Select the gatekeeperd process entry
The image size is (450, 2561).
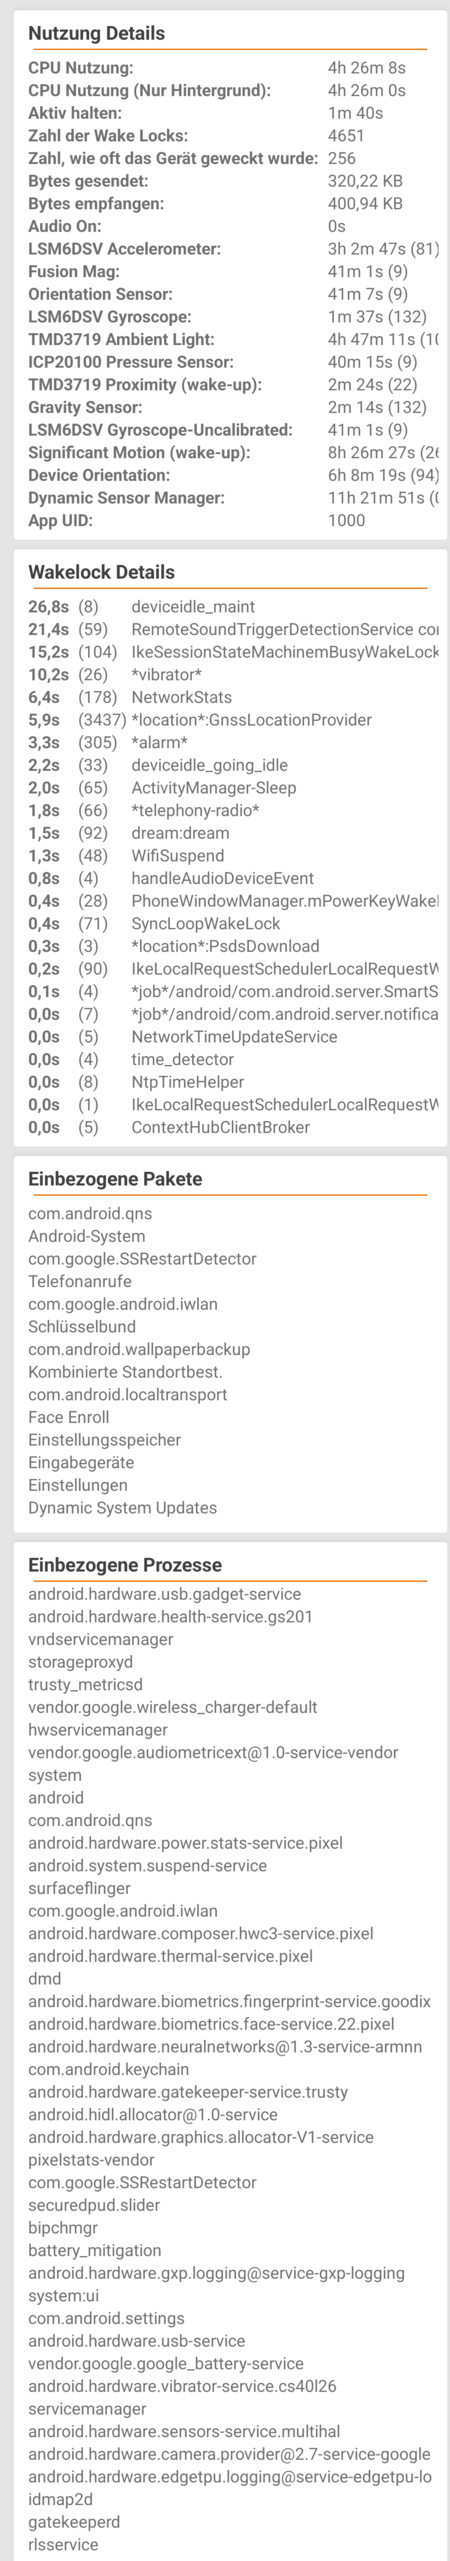pos(74,2522)
